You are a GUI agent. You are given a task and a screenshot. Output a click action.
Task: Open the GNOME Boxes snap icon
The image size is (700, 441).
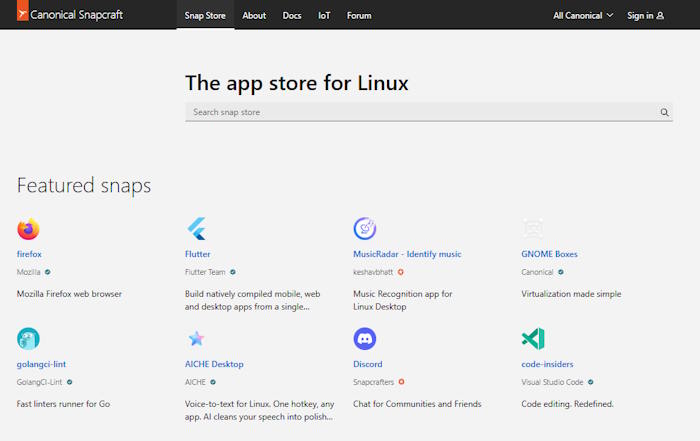(x=533, y=229)
